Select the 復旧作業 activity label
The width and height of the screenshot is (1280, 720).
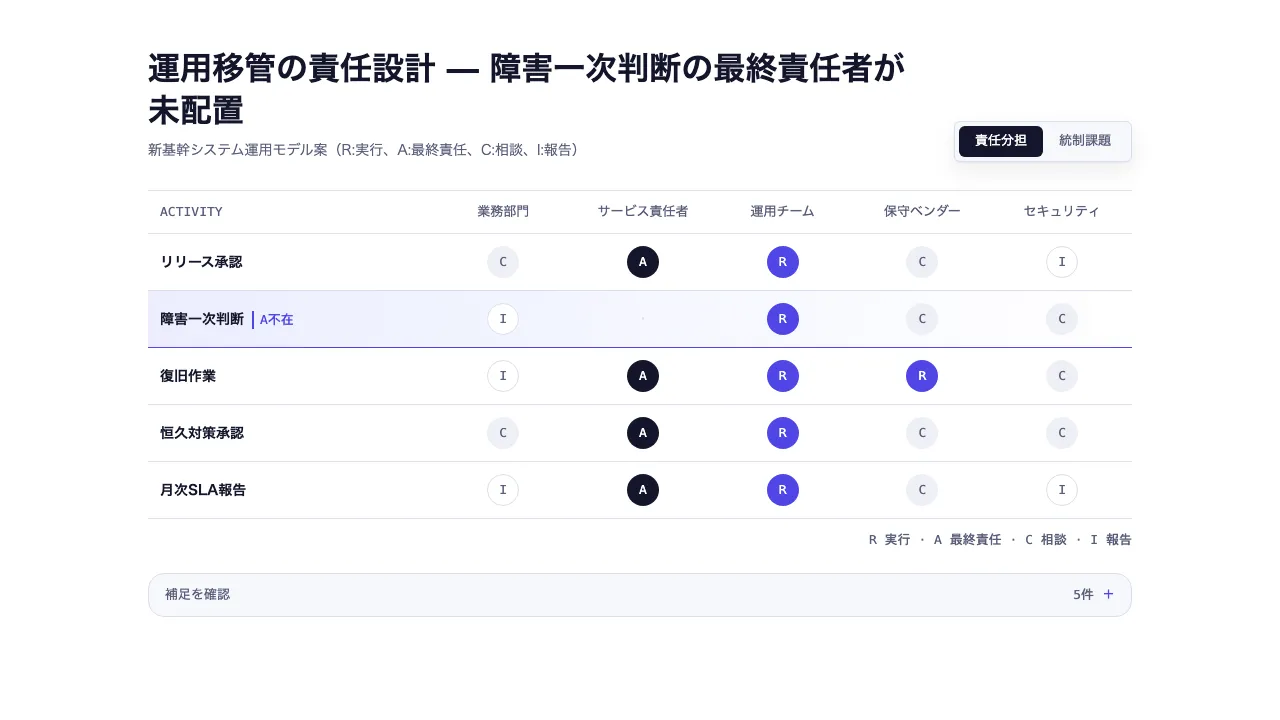[x=188, y=376]
